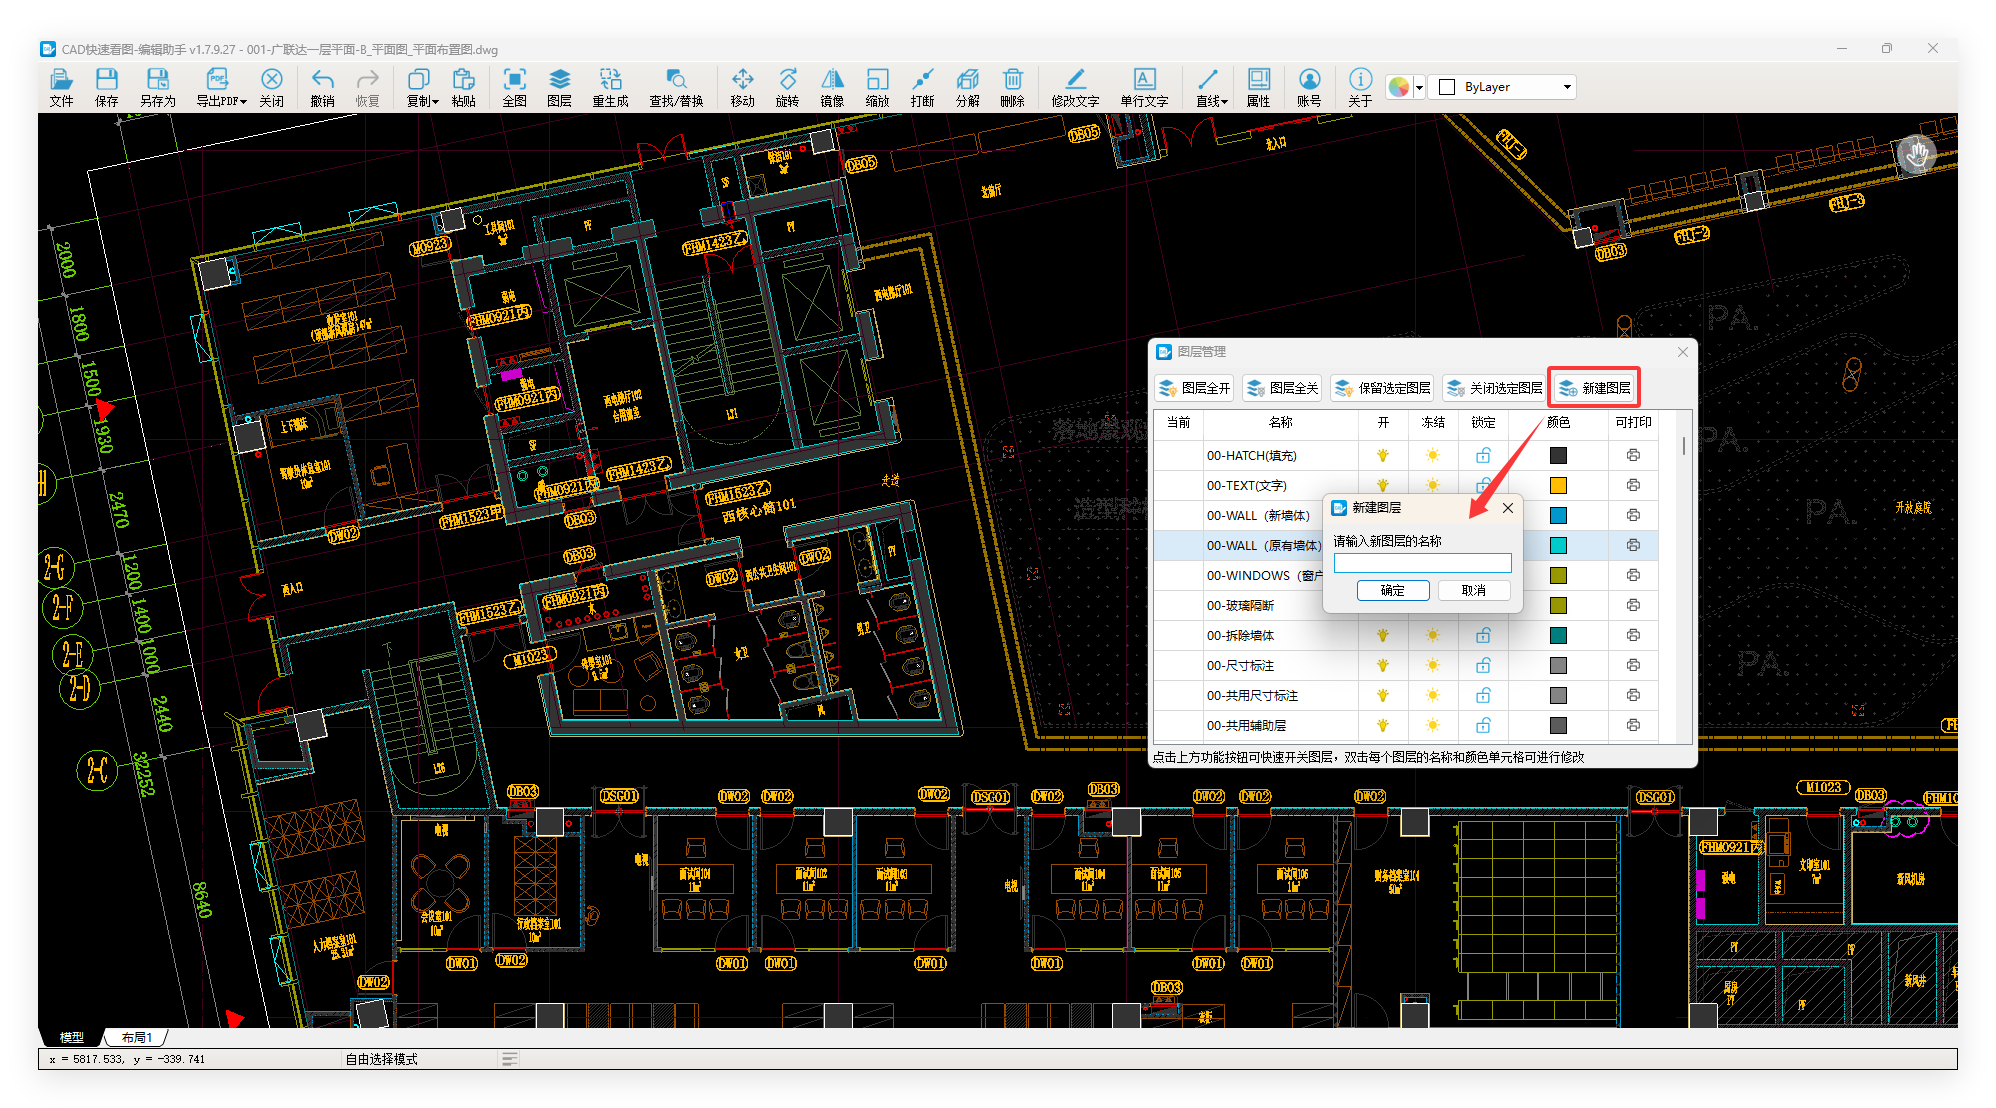
Task: Switch to the 模型 model tab
Action: tap(72, 1038)
